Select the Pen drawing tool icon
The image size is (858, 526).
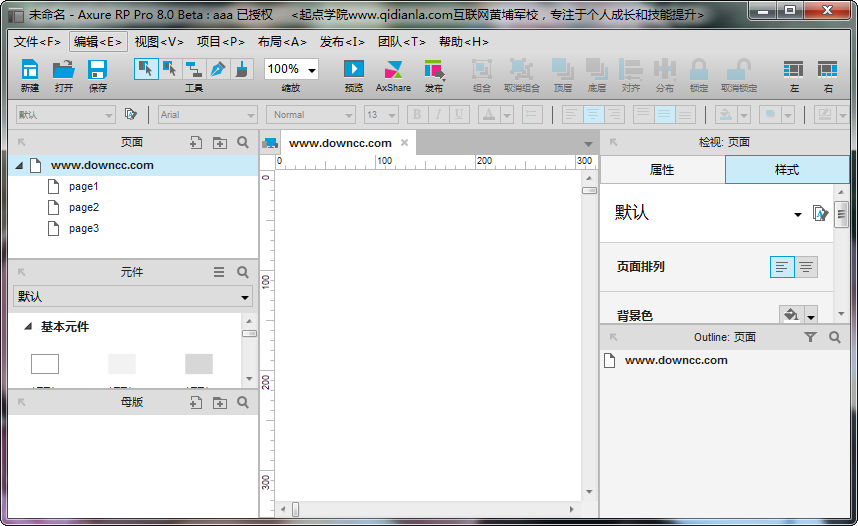pyautogui.click(x=217, y=69)
